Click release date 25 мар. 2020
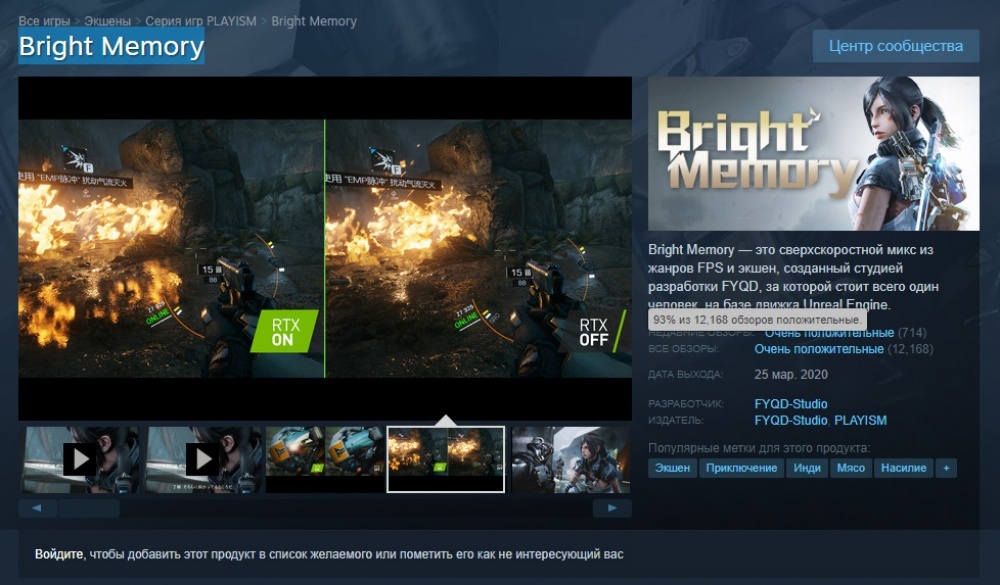The image size is (1000, 585). (x=791, y=374)
